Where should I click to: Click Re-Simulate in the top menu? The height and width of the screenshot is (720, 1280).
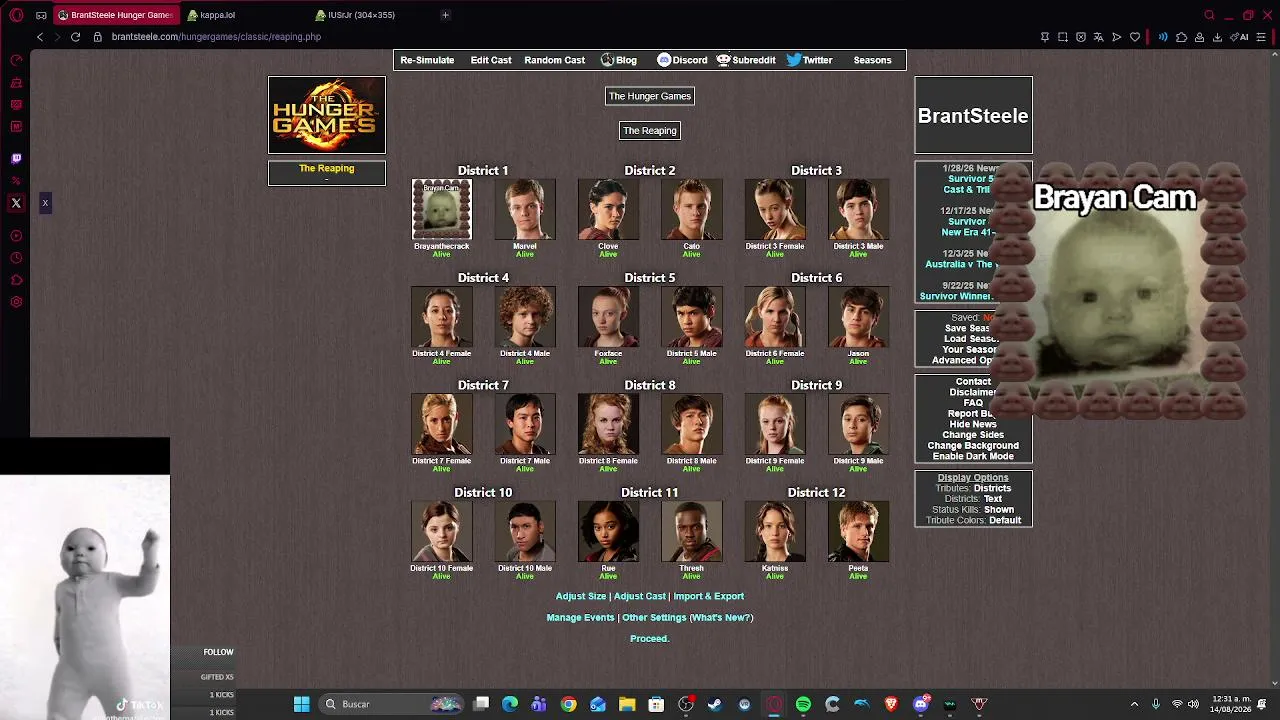427,60
